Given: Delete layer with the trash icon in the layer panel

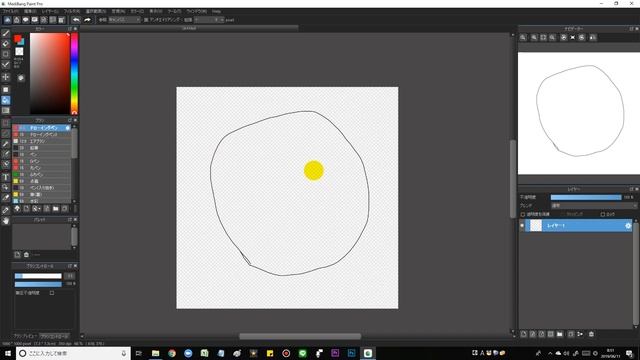Looking at the screenshot, I should coord(591,334).
